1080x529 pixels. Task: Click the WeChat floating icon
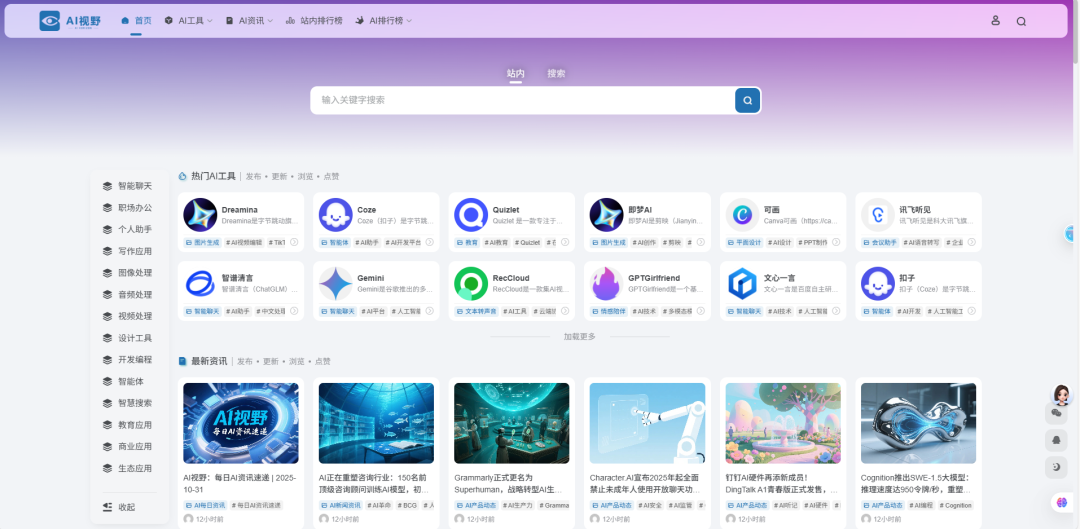tap(1056, 413)
